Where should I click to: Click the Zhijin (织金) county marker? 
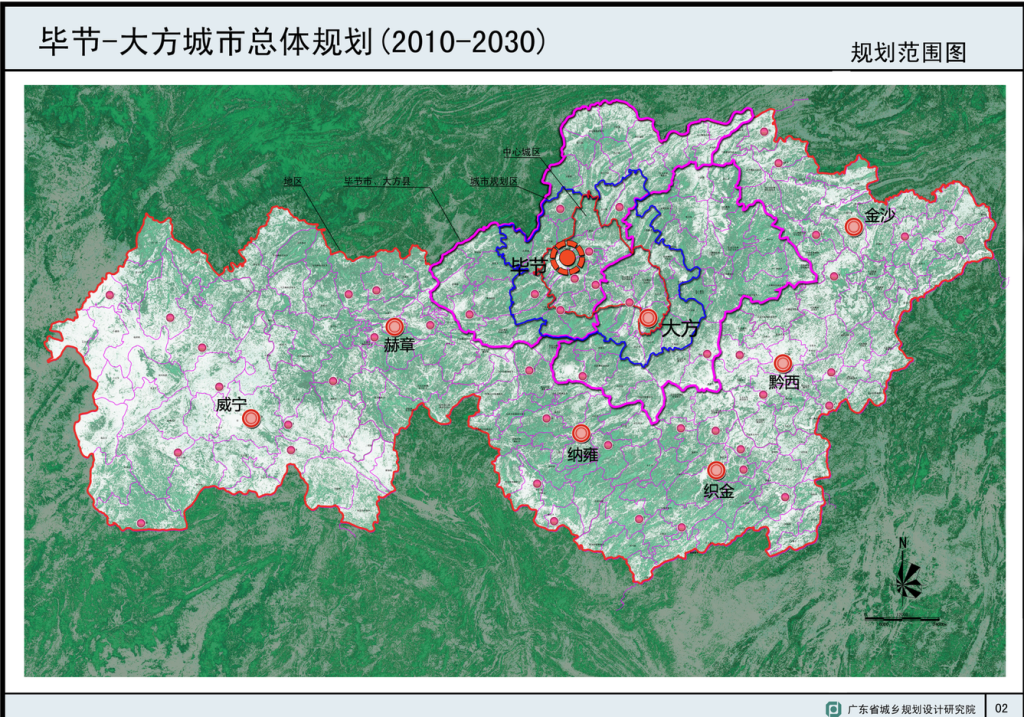(x=716, y=470)
